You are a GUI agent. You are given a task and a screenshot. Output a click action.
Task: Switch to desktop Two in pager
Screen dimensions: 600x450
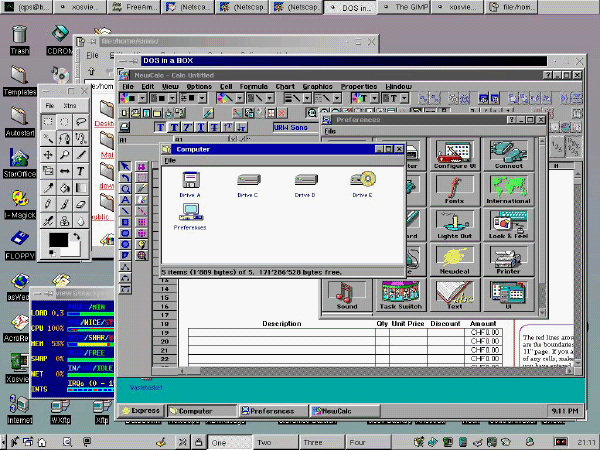pos(276,443)
